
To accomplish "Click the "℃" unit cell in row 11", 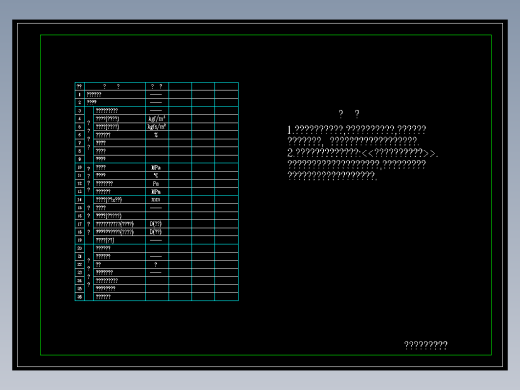I will 157,175.
